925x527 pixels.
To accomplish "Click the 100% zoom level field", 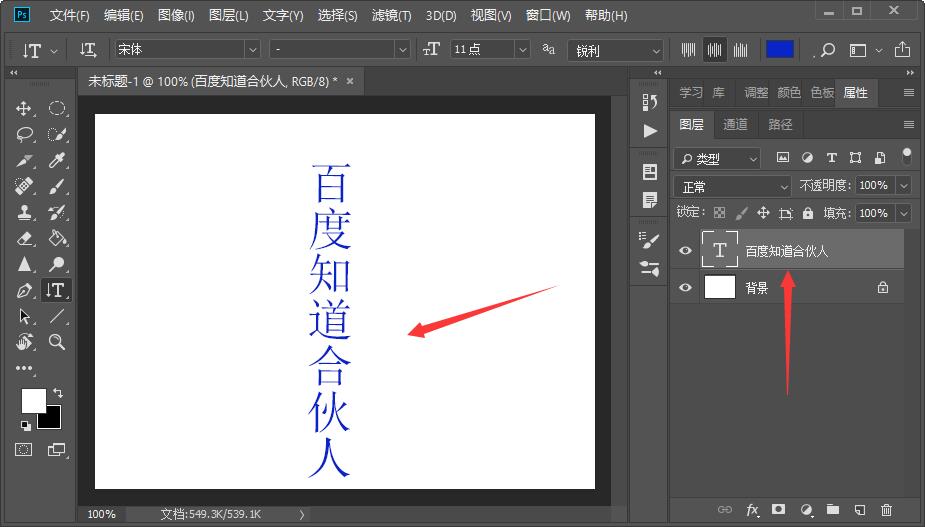I will click(101, 514).
